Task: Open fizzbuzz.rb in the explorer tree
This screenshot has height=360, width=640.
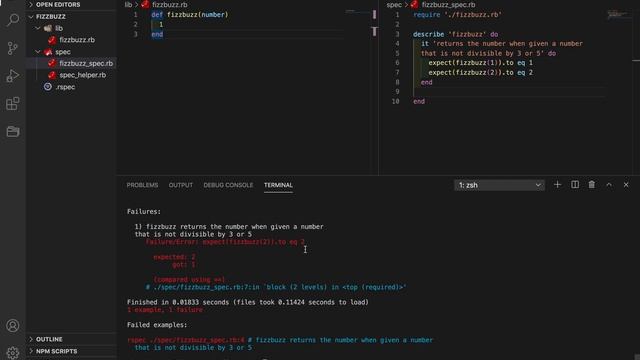Action: tap(77, 40)
